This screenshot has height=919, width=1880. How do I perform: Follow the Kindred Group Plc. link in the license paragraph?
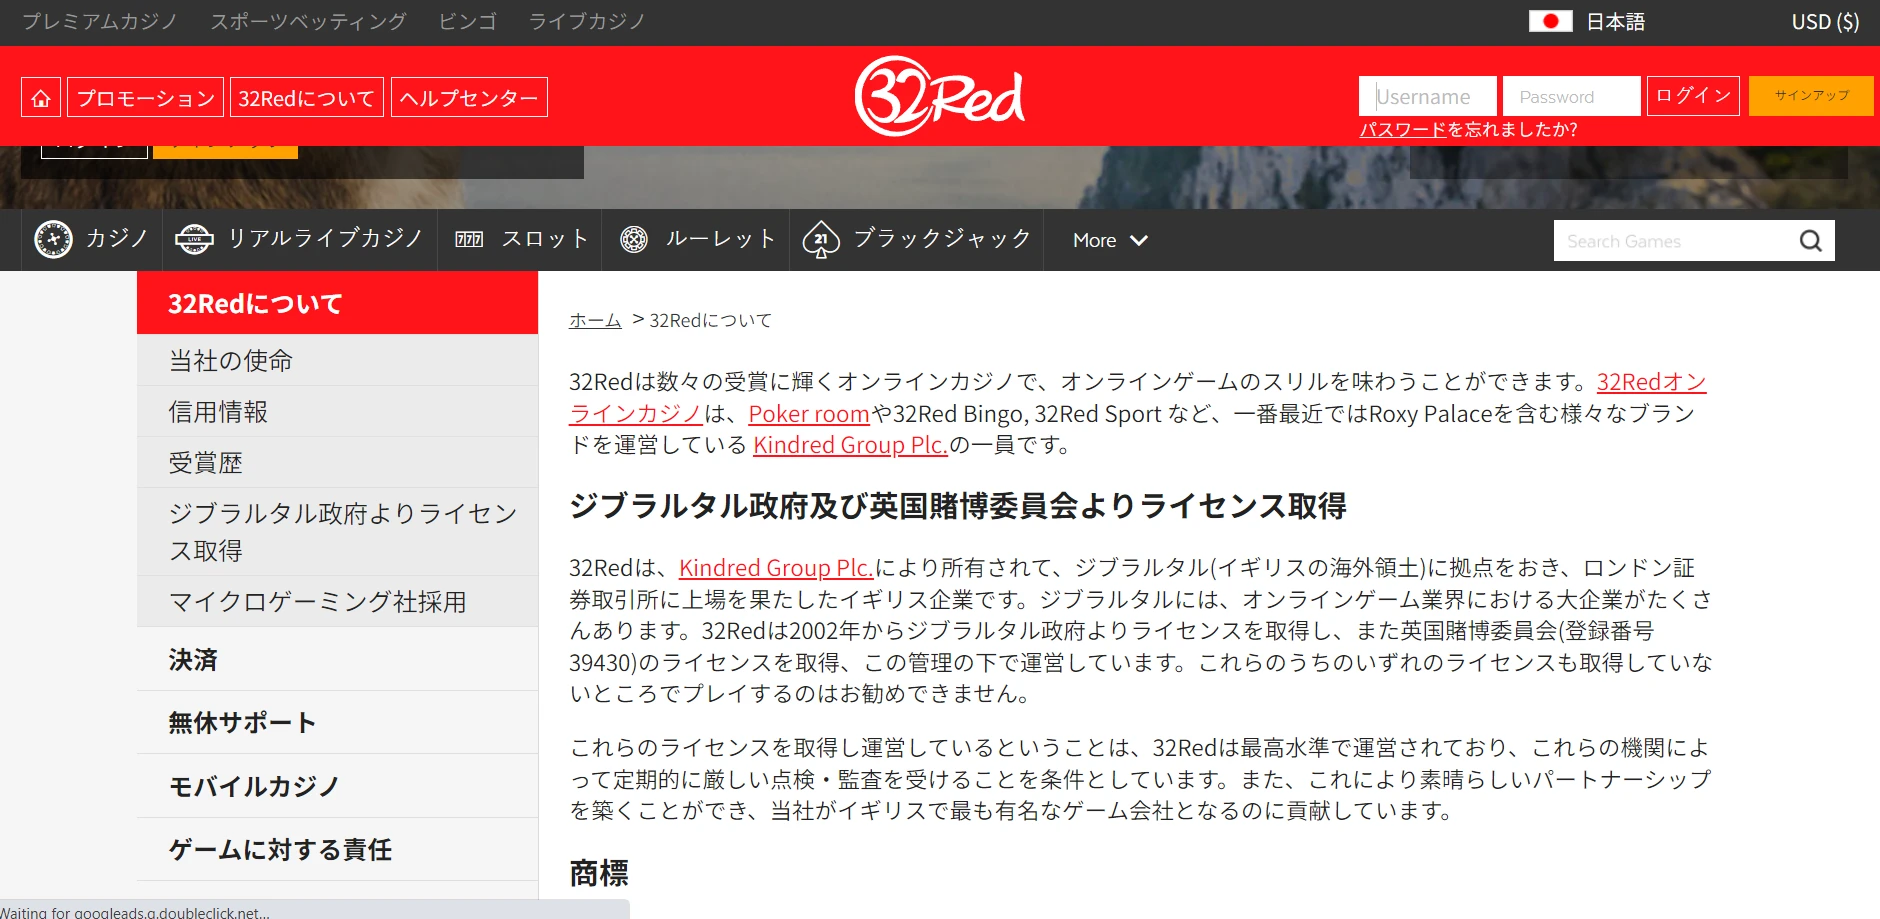776,568
